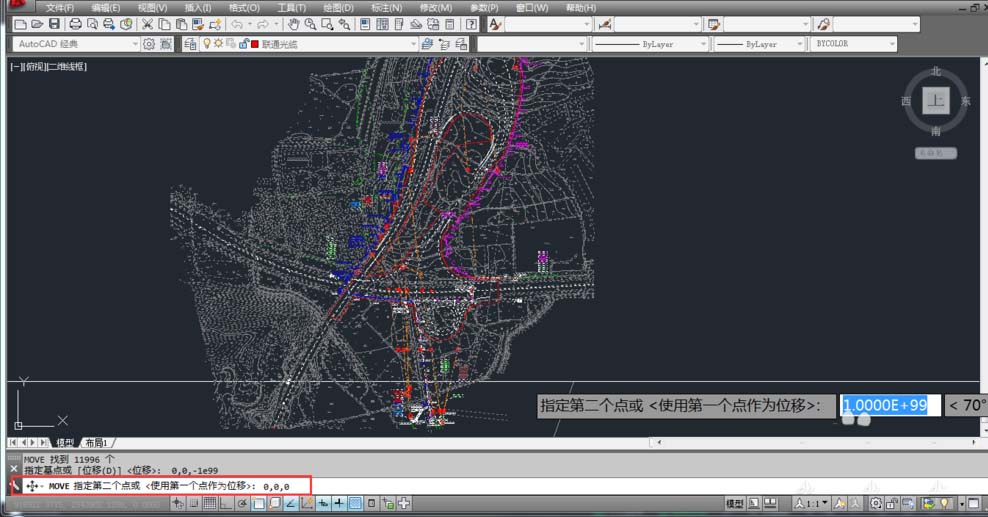Select the Cut scissors icon
Image resolution: width=988 pixels, height=517 pixels.
pos(147,24)
